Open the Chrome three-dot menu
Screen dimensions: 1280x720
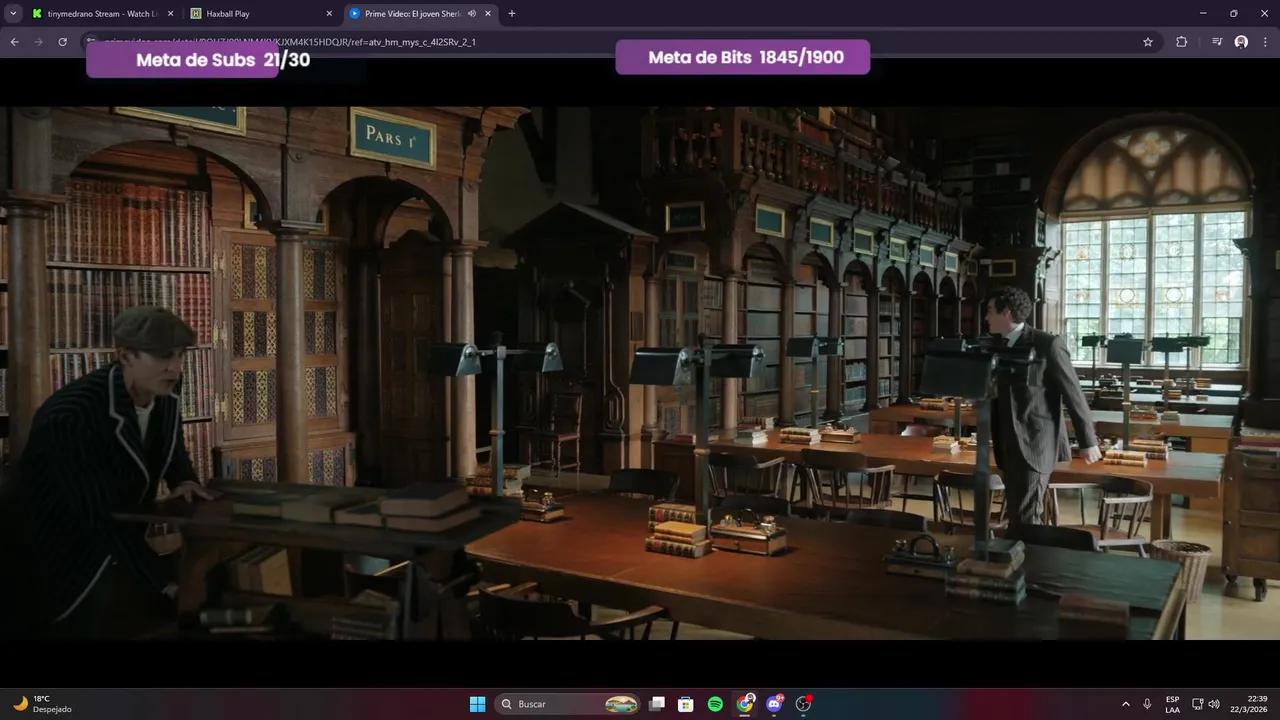1266,42
